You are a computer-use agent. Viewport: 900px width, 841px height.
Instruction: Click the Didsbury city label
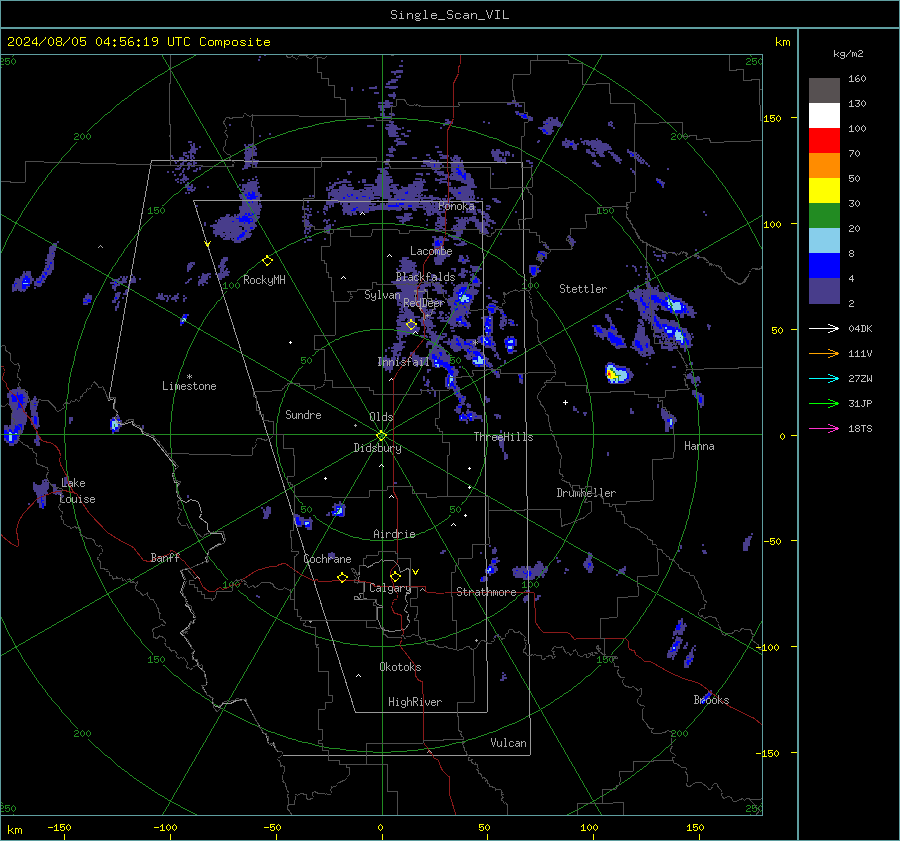pos(377,448)
